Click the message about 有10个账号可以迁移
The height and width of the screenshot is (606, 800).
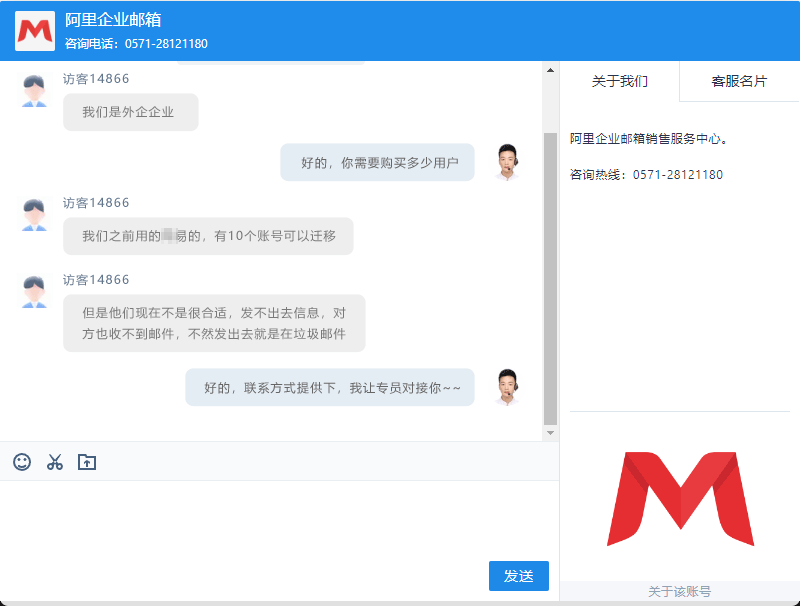point(208,236)
